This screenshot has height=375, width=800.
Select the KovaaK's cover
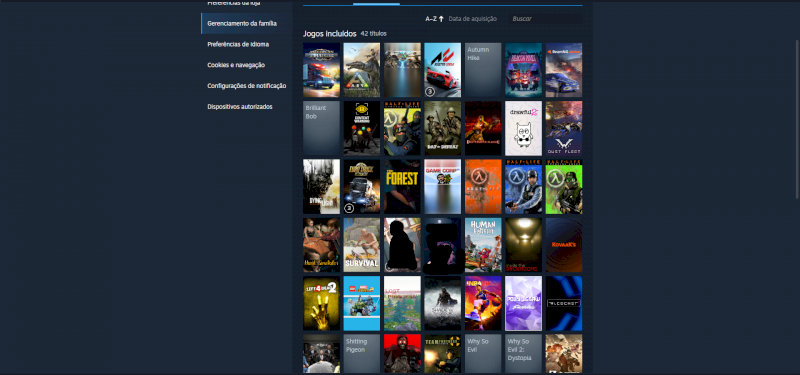click(x=564, y=245)
